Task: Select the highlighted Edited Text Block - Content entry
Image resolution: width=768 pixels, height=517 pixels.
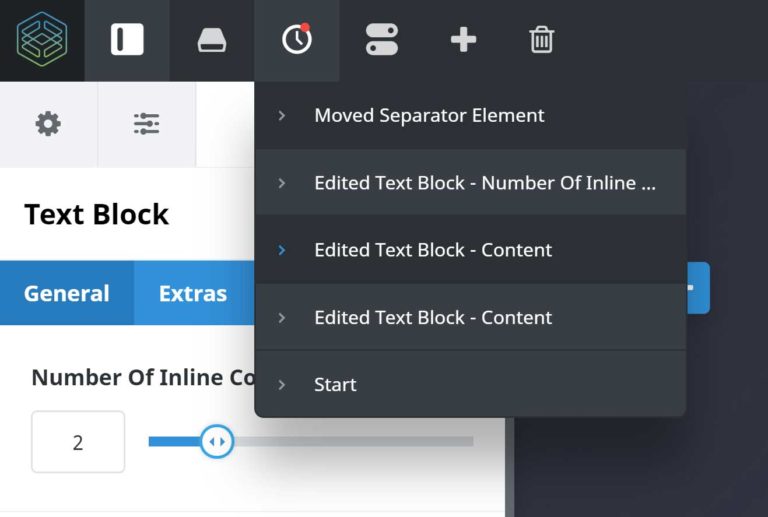Action: pos(433,250)
